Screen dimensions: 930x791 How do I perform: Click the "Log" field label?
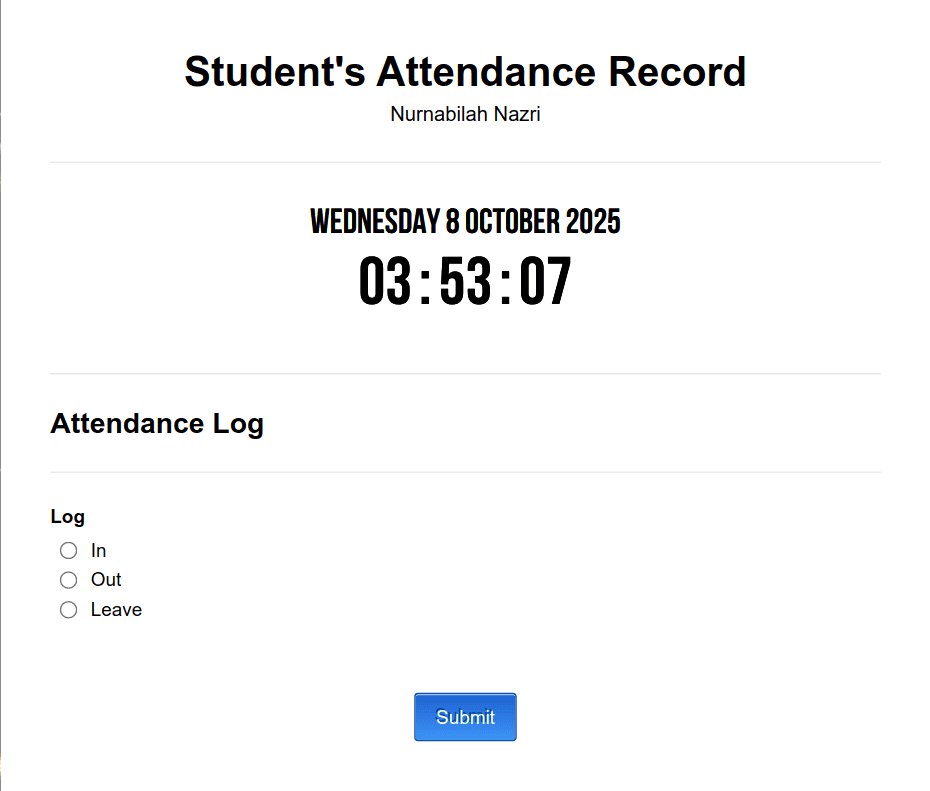click(x=67, y=516)
